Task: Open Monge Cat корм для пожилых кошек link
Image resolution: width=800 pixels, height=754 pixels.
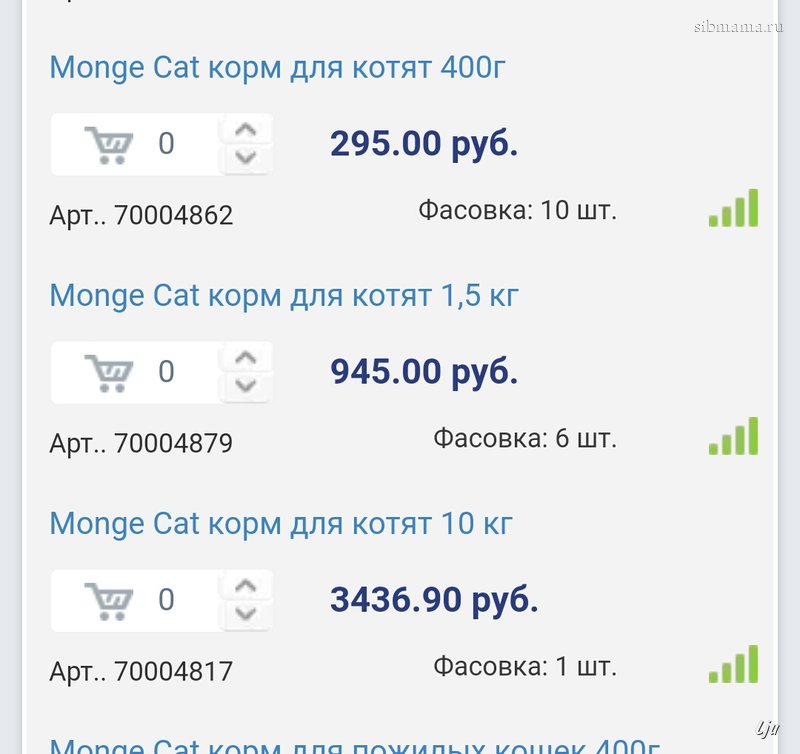Action: tap(355, 745)
